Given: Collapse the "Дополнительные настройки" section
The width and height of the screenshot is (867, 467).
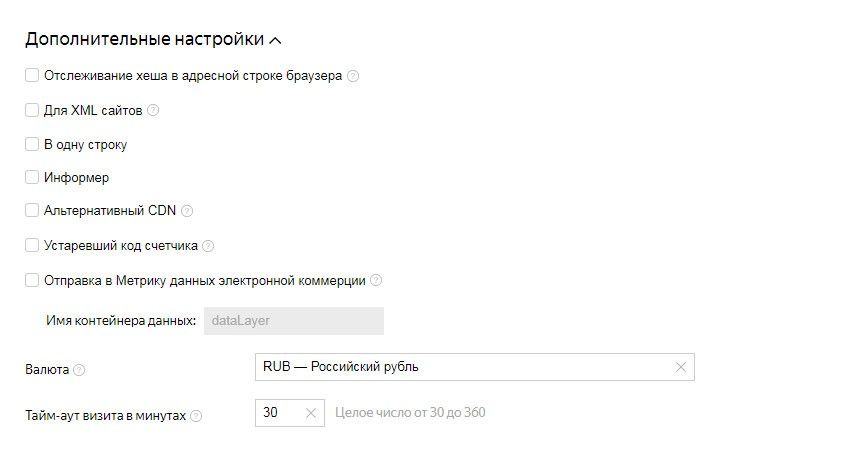Looking at the screenshot, I should click(x=276, y=41).
